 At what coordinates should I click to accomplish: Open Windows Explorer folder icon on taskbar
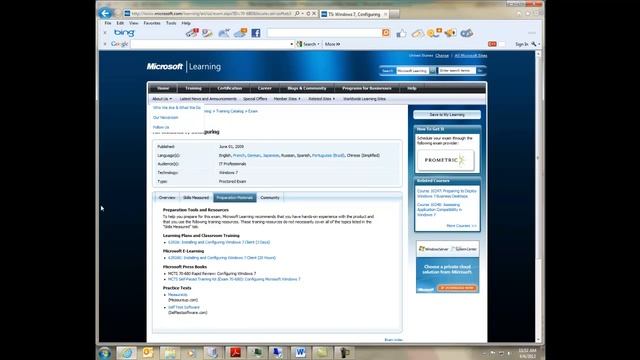(169, 353)
